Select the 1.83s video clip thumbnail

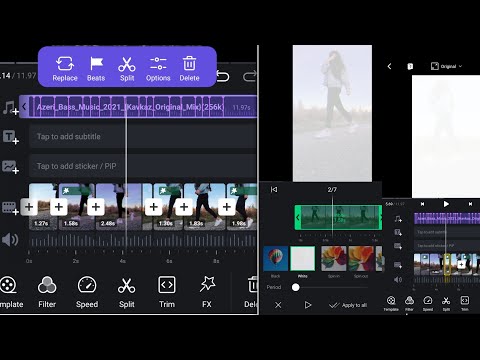205,207
